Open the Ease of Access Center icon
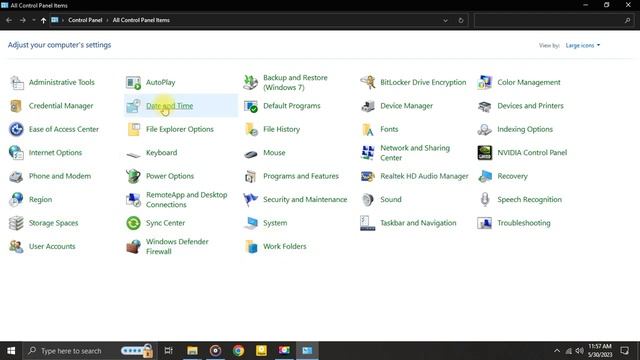The height and width of the screenshot is (360, 640). [17, 129]
